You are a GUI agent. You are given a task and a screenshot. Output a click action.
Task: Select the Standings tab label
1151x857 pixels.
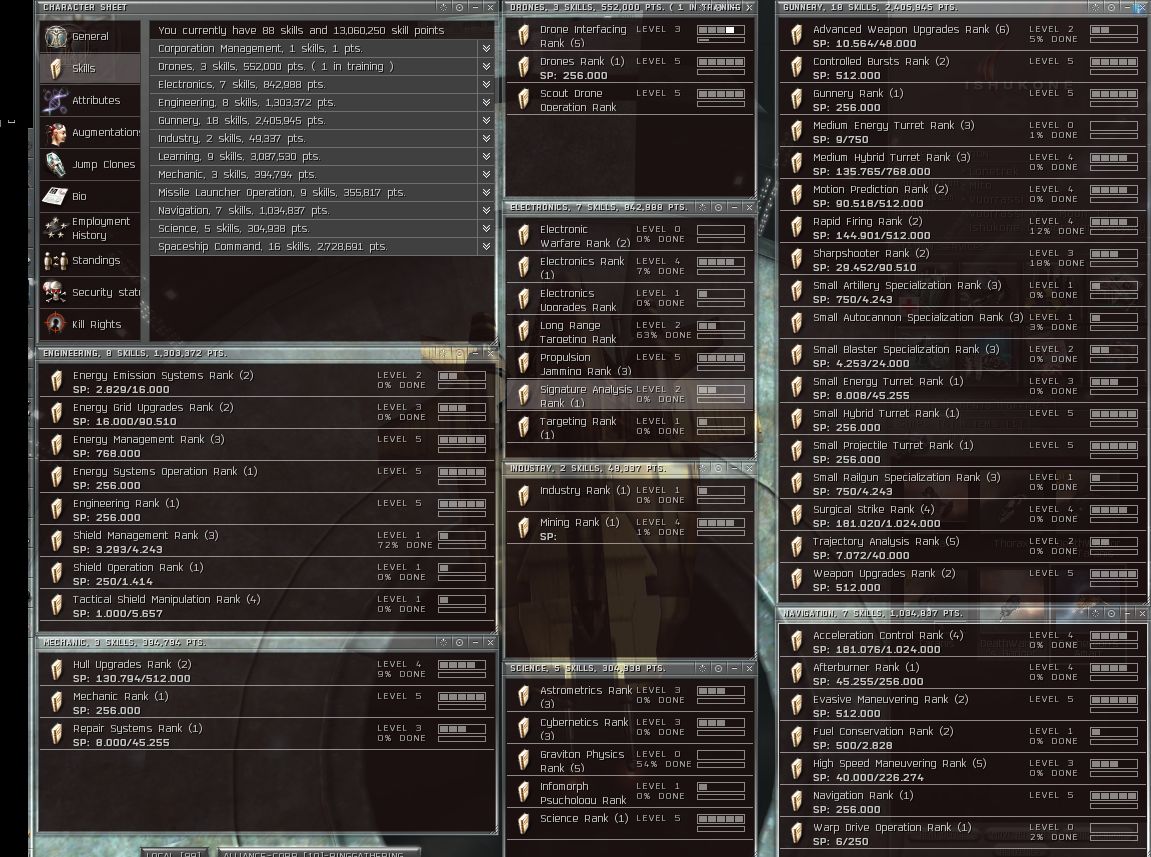[96, 261]
